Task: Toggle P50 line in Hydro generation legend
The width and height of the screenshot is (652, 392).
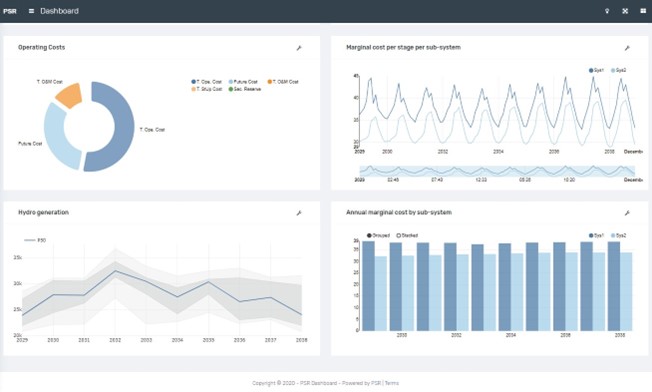Action: pyautogui.click(x=35, y=240)
